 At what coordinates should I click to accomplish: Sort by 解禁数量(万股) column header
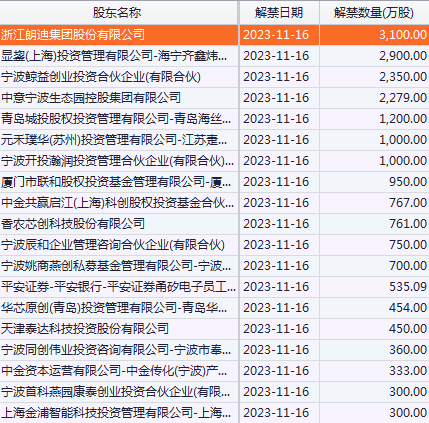tap(374, 13)
